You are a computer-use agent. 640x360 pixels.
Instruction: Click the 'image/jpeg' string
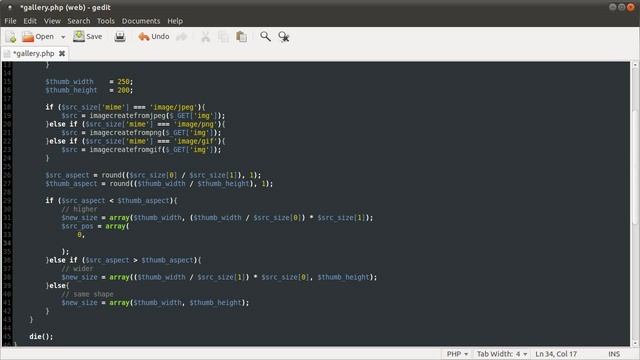(173, 107)
